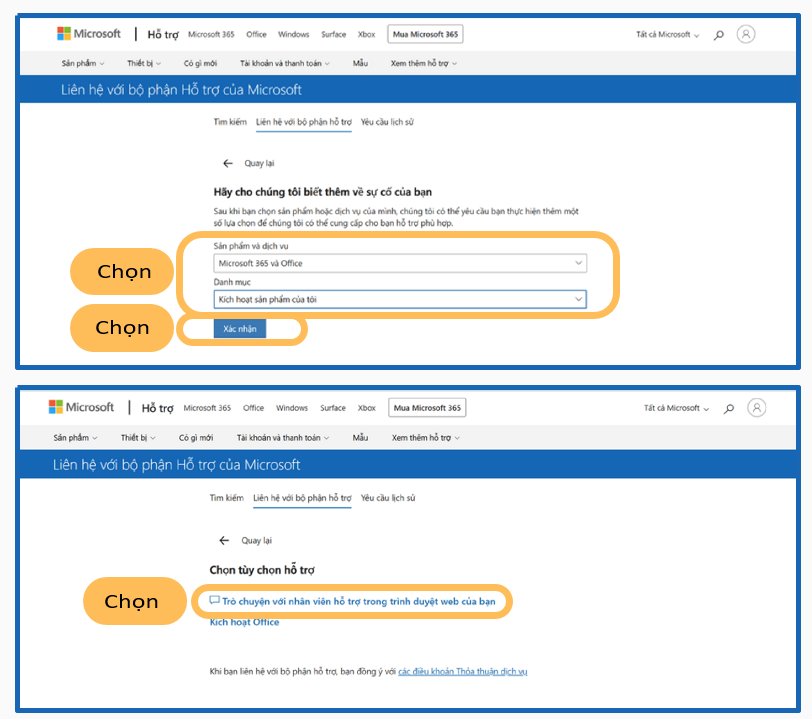Expand Tài khoản và thanh toán in bottom navigation
Screen dimensions: 812x719
[283, 438]
